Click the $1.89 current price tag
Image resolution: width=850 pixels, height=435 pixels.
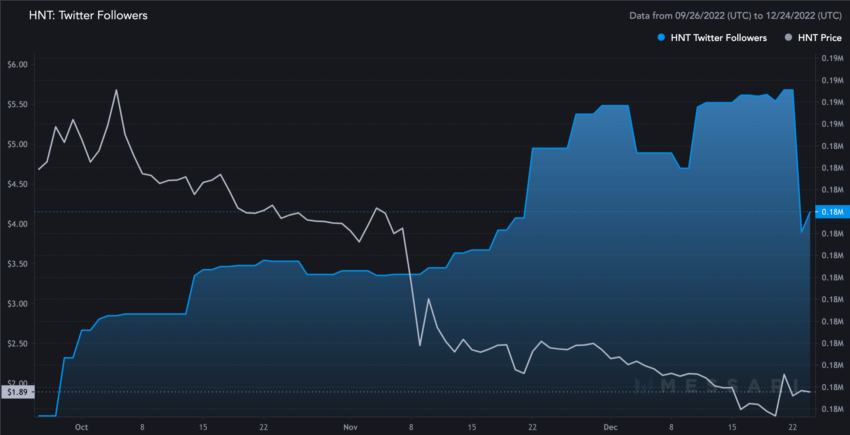pos(17,392)
